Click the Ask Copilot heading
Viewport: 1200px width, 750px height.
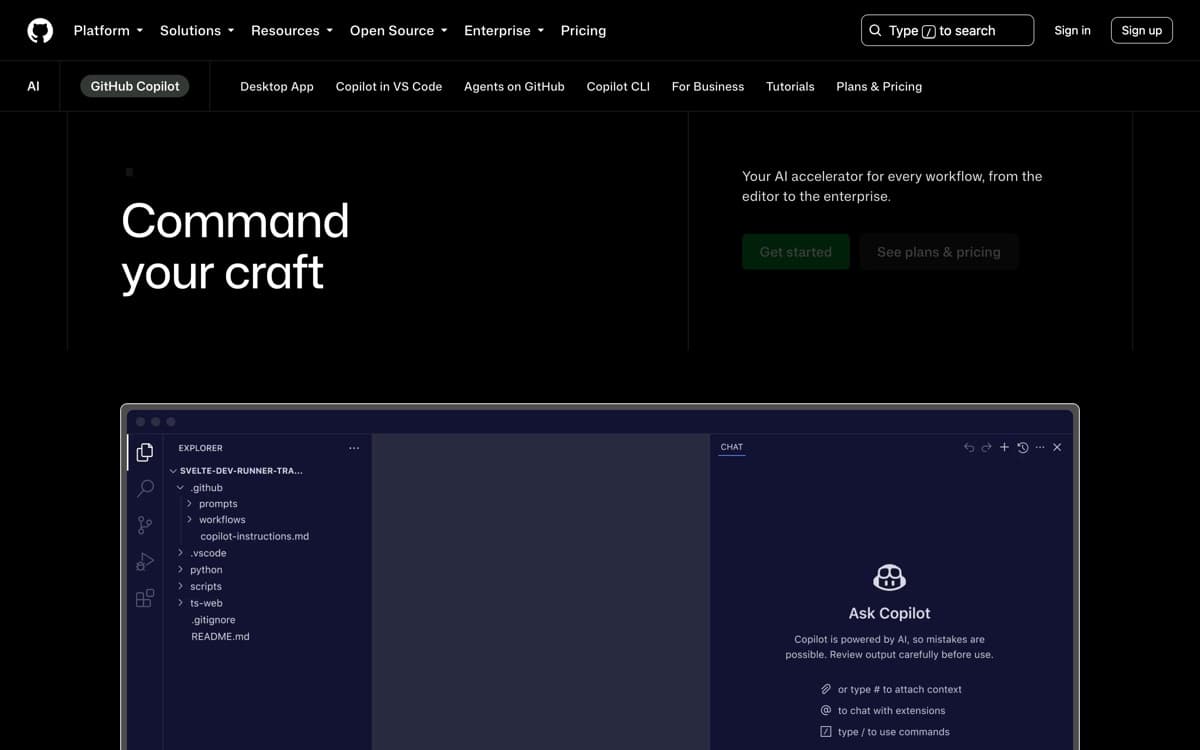pos(889,613)
